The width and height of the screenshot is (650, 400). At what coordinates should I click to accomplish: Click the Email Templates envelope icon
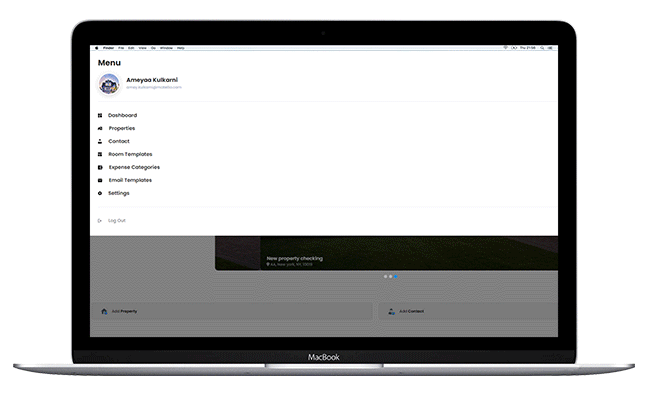(100, 180)
